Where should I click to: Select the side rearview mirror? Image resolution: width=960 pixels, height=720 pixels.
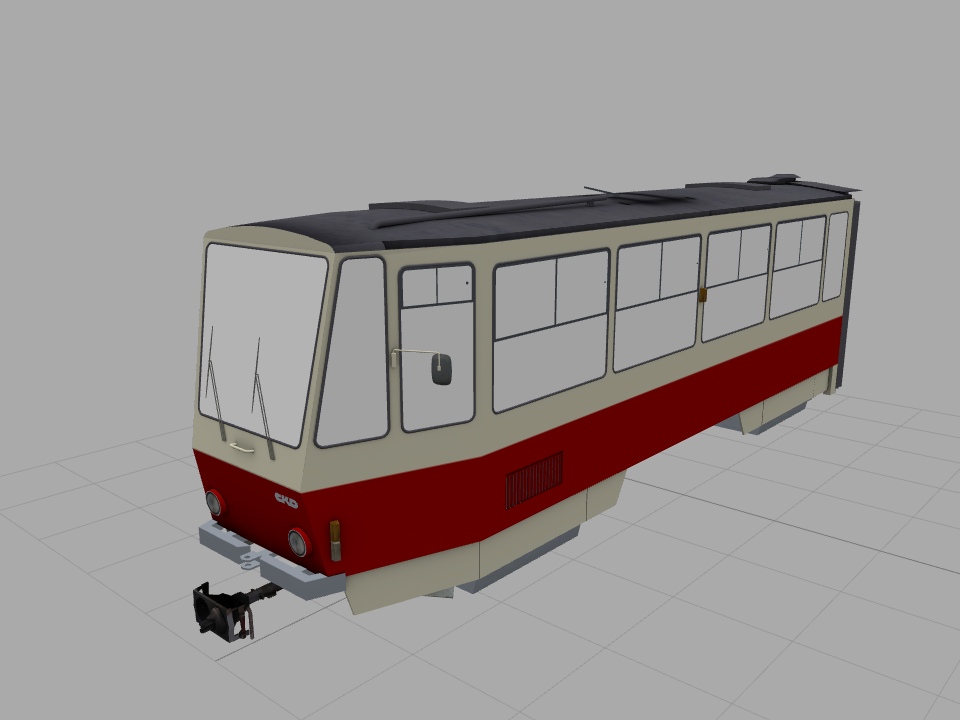[441, 369]
